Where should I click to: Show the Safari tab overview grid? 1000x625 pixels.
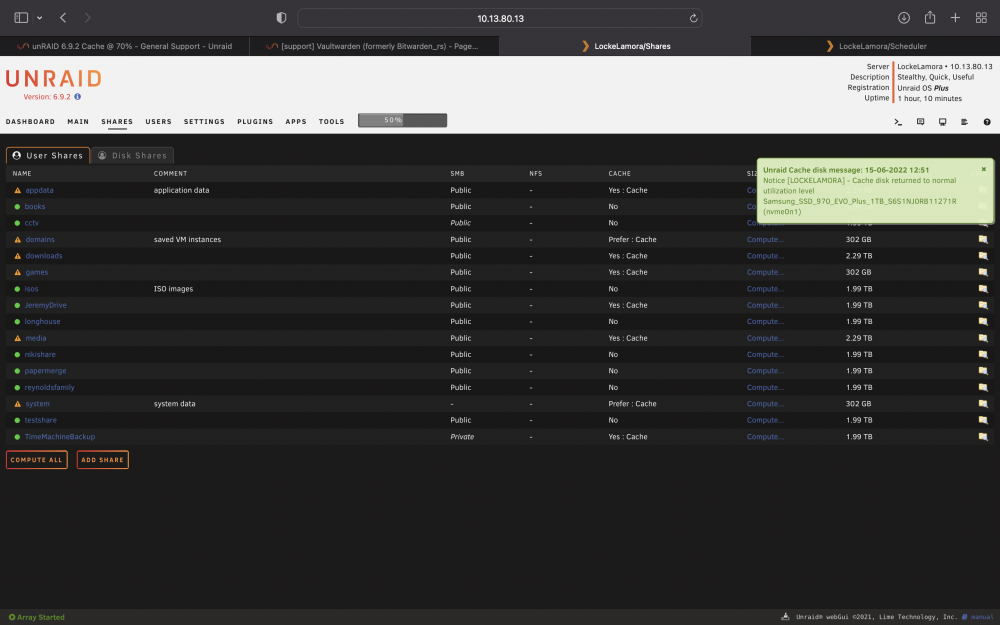coord(982,18)
